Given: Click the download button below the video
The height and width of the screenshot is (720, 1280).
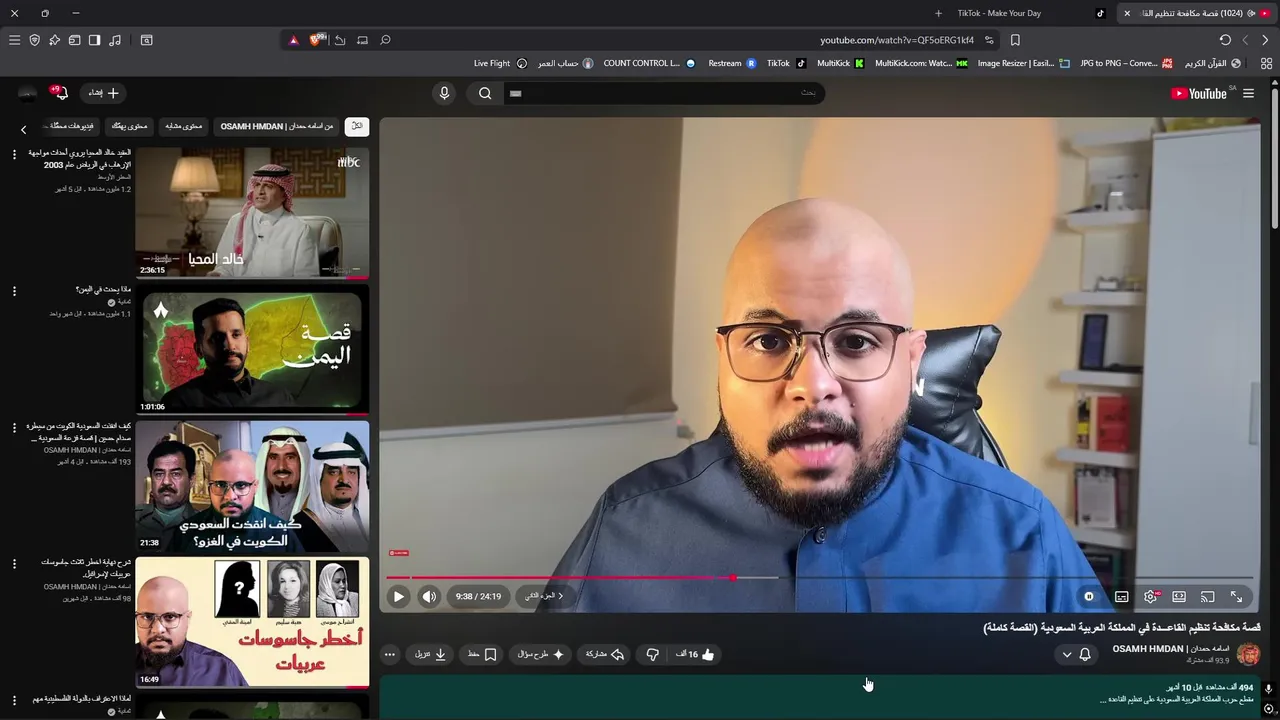Looking at the screenshot, I should [x=431, y=654].
